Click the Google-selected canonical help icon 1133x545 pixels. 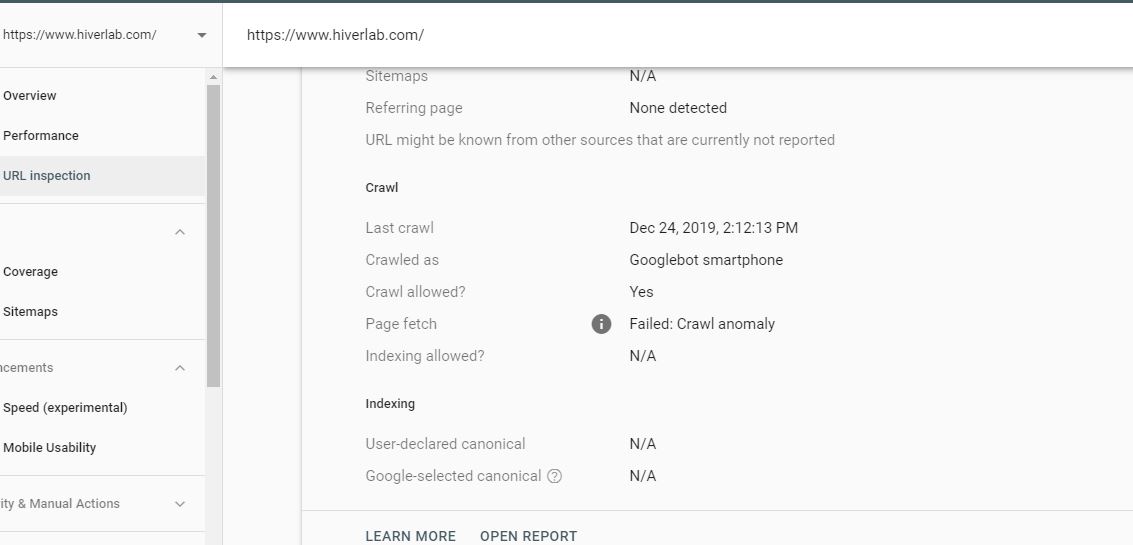[554, 476]
